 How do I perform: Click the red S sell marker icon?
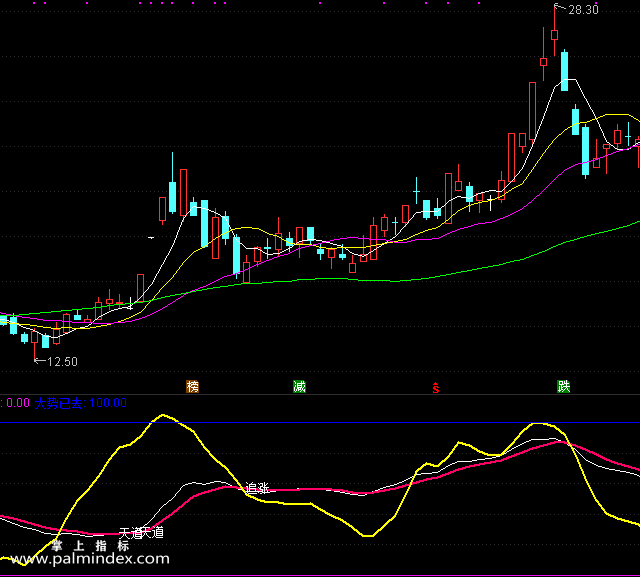tap(436, 388)
